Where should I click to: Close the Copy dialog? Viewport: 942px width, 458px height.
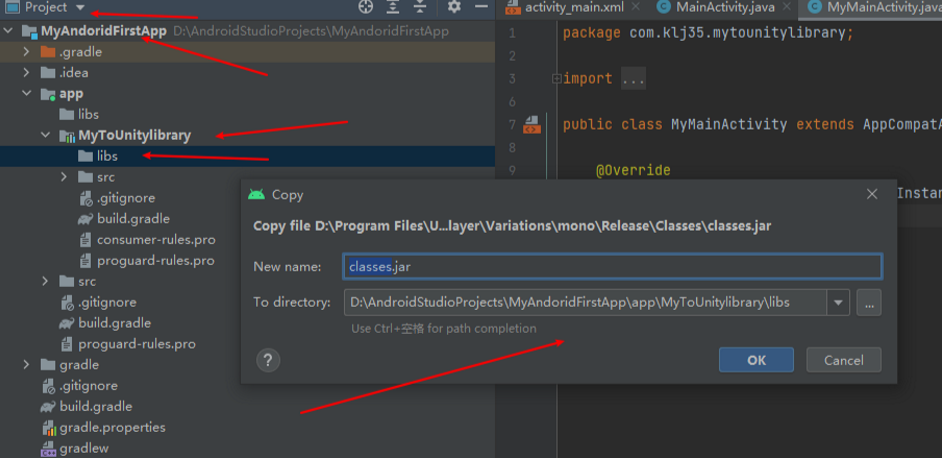click(872, 194)
